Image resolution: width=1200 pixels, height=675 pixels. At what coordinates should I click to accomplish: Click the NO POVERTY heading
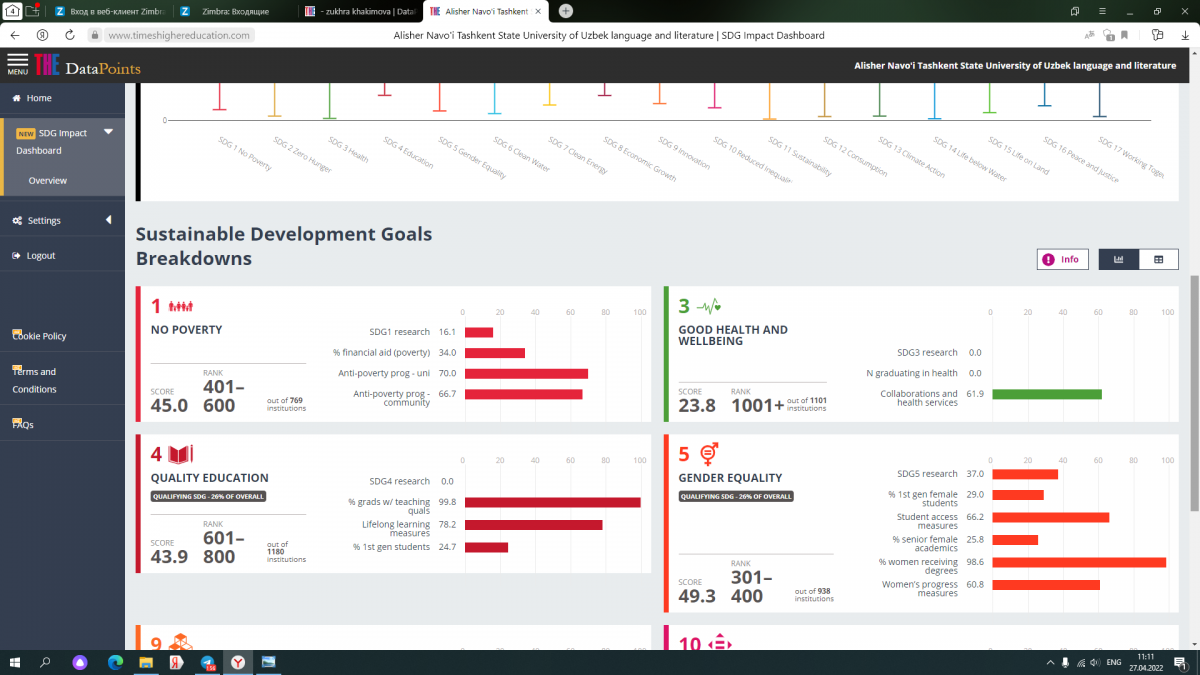(186, 330)
